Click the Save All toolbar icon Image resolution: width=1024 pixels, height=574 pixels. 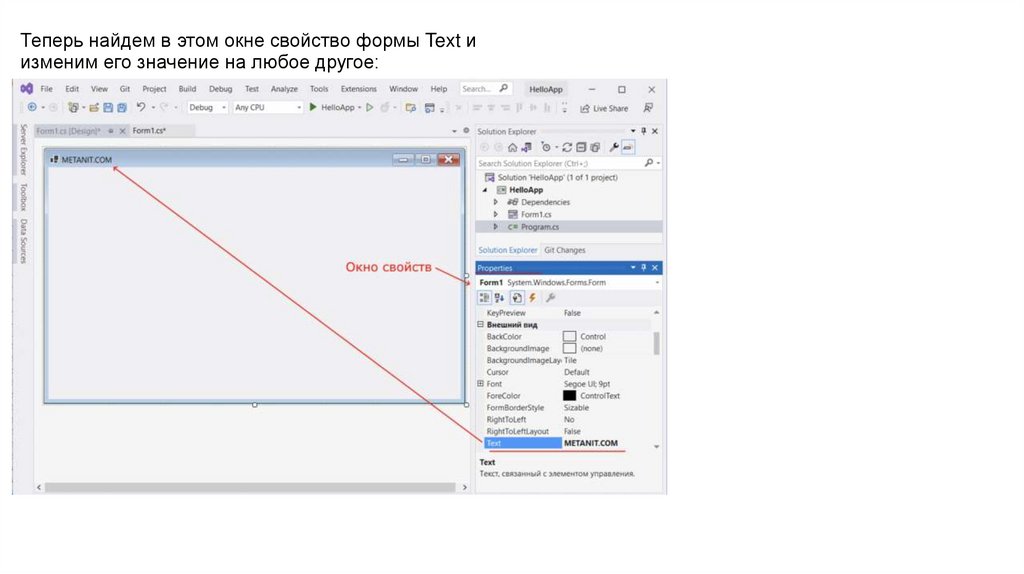point(121,107)
